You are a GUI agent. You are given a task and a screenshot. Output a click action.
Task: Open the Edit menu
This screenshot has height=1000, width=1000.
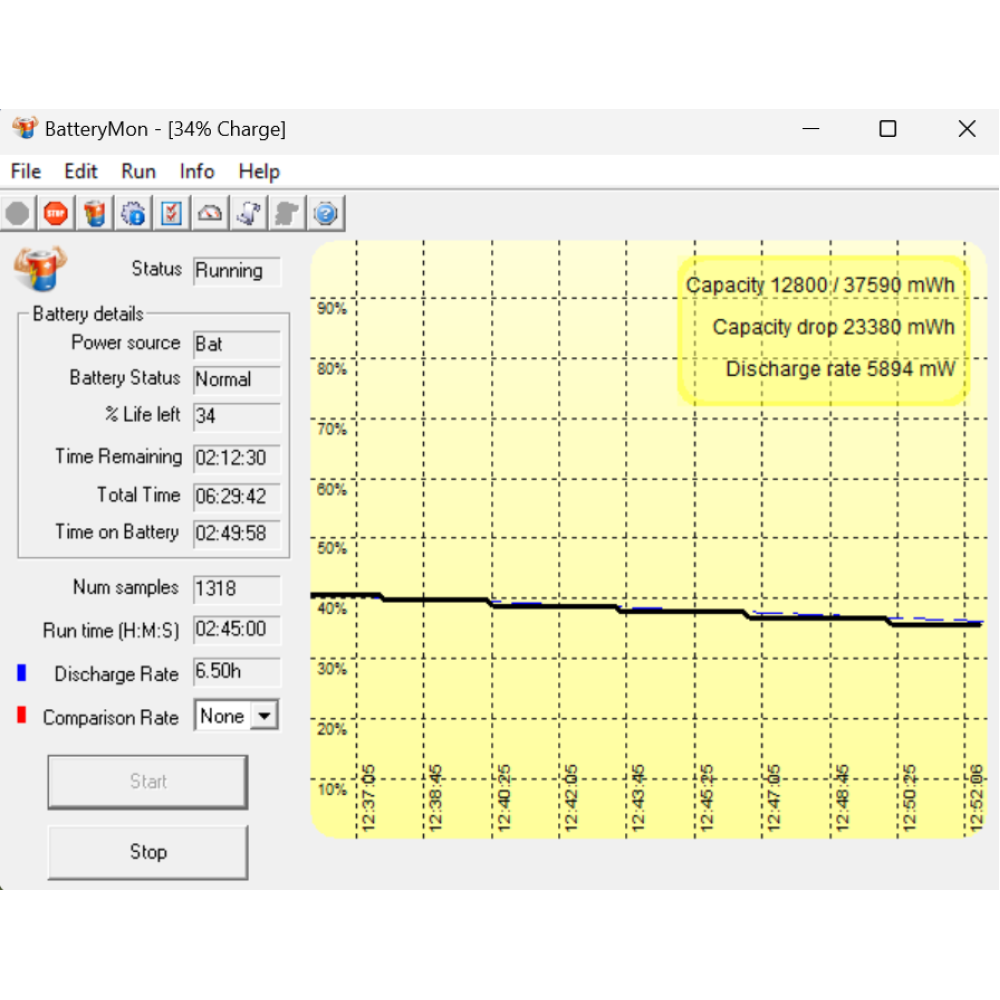click(81, 171)
